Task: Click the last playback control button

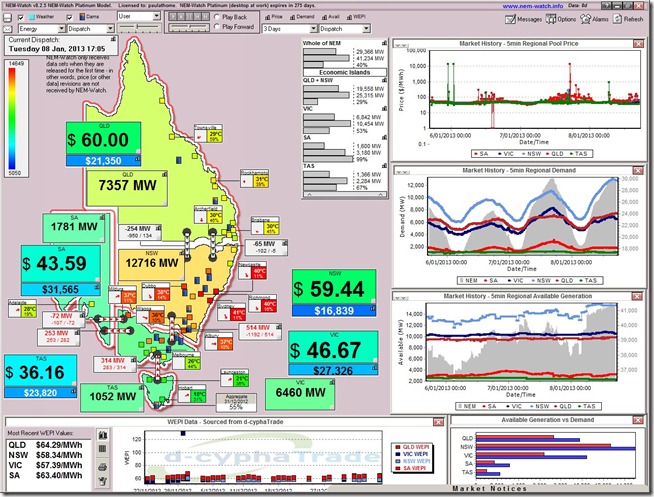Action: (x=205, y=16)
